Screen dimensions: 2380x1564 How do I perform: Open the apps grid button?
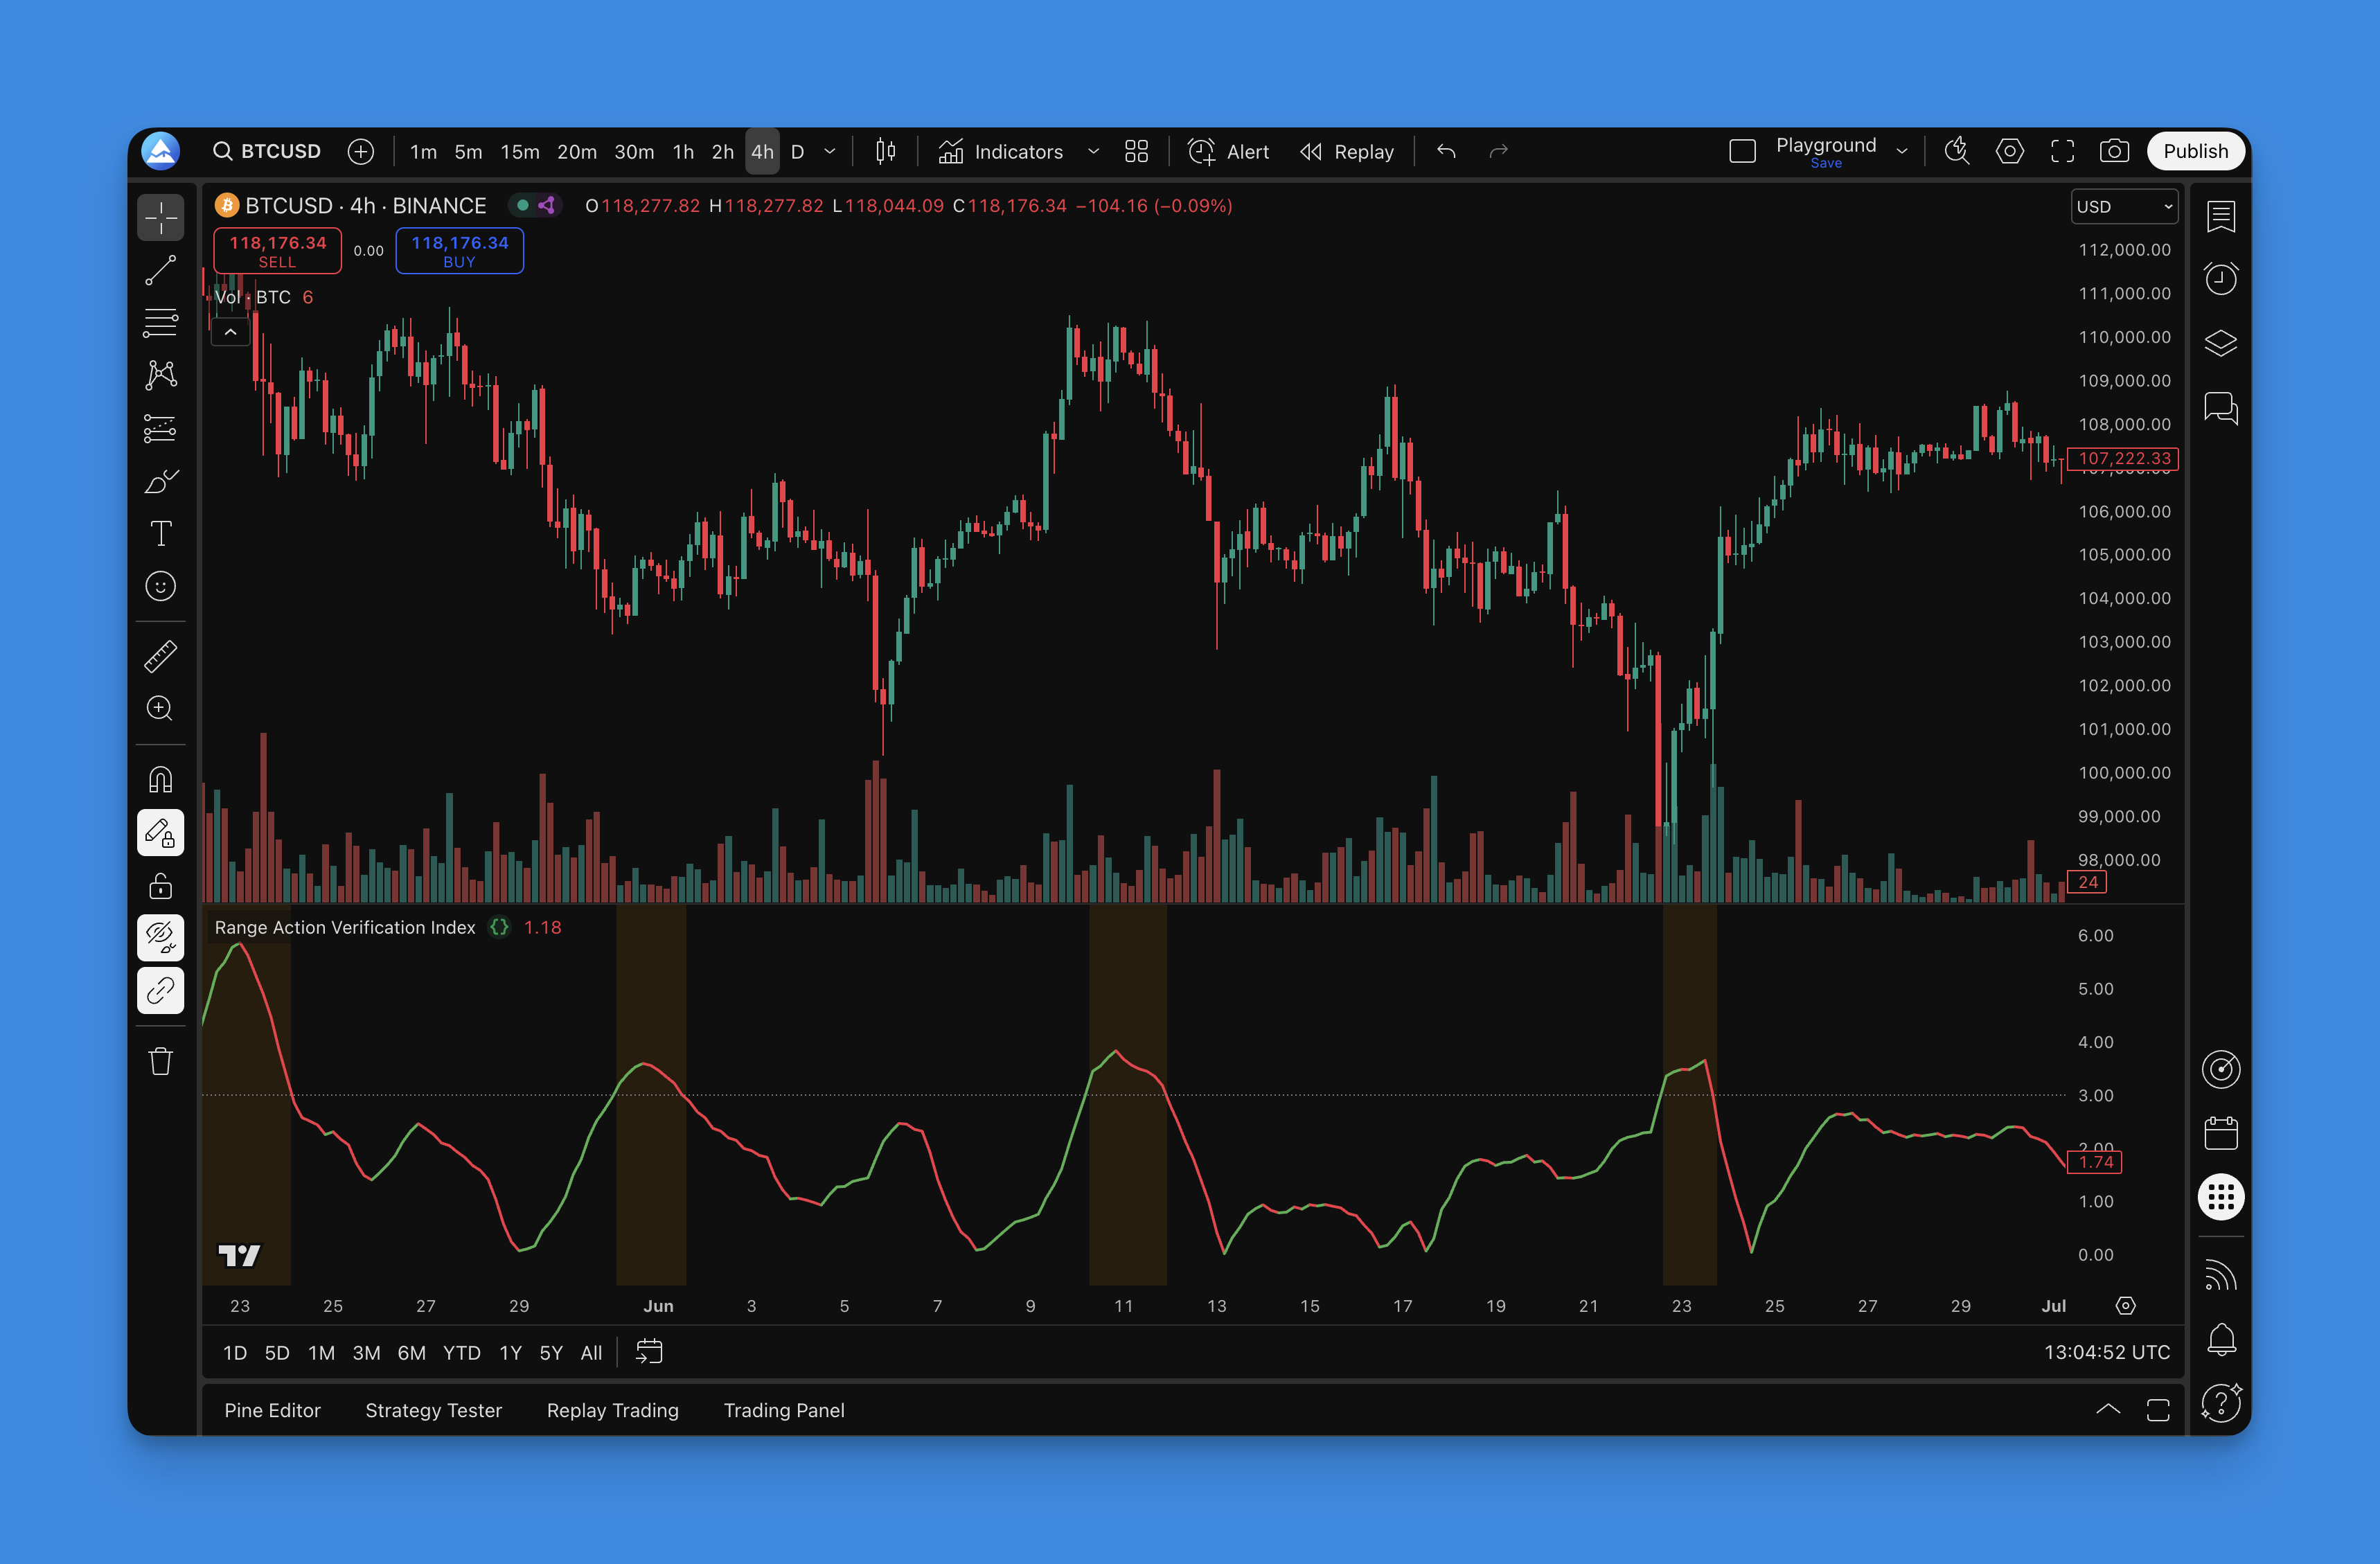point(2221,1197)
